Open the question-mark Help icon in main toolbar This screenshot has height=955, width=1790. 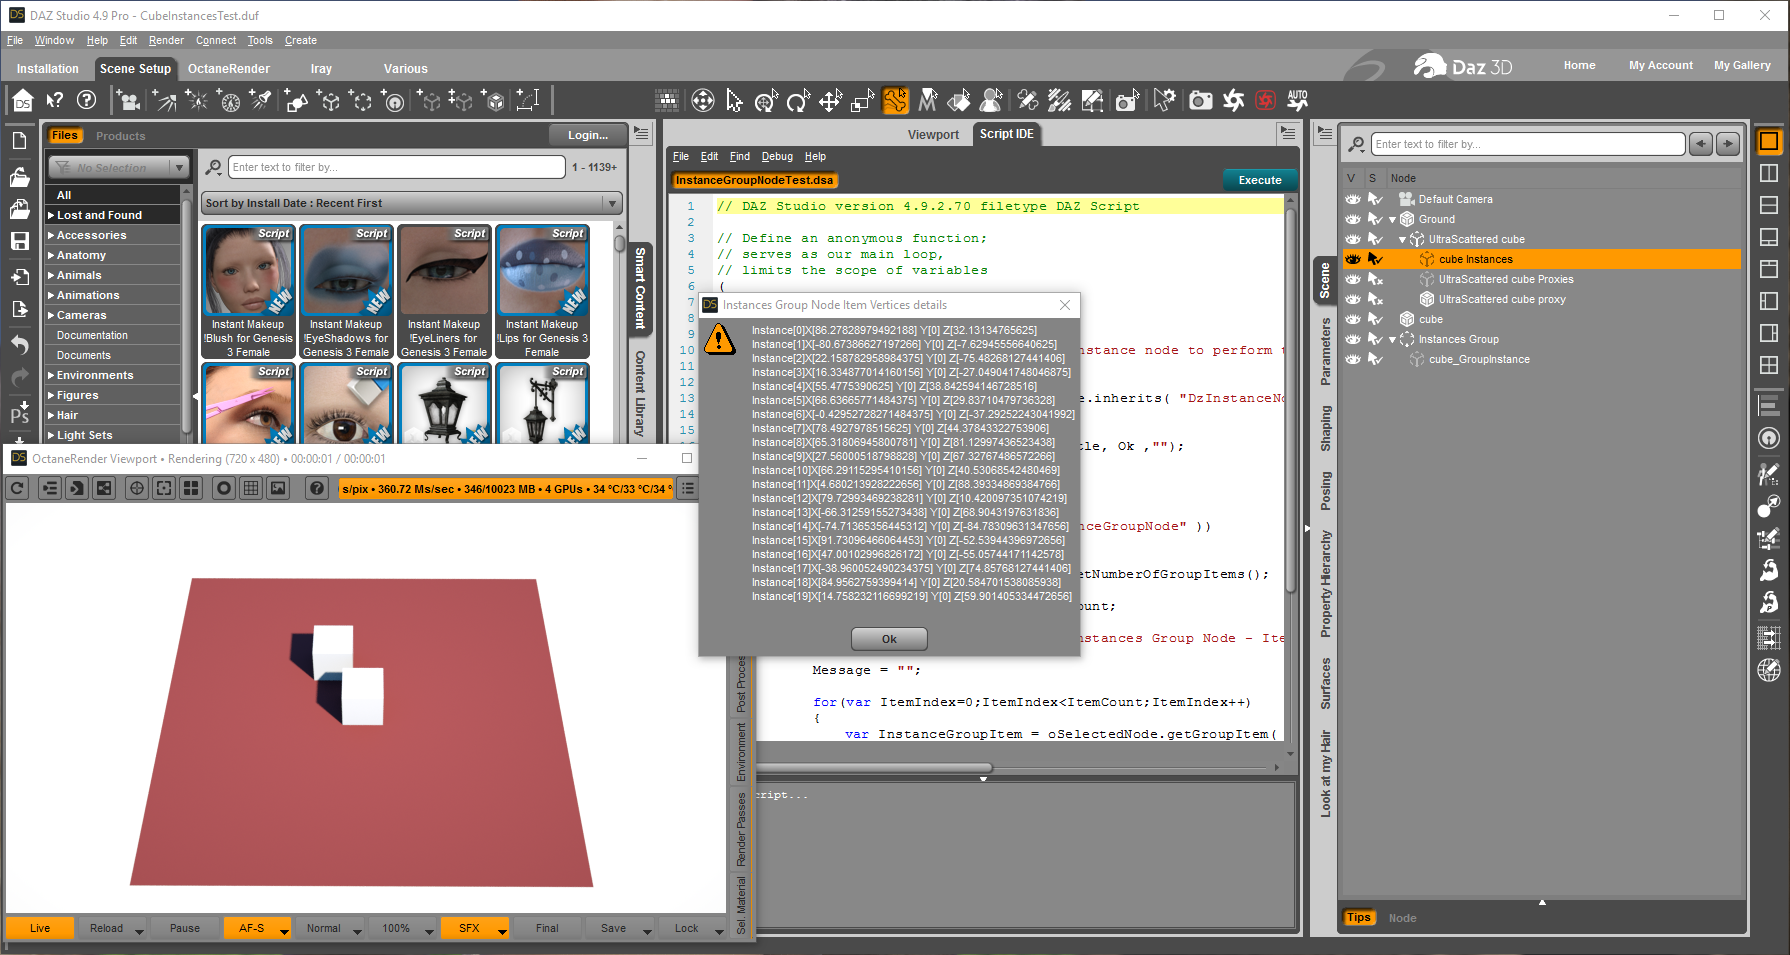tap(87, 100)
